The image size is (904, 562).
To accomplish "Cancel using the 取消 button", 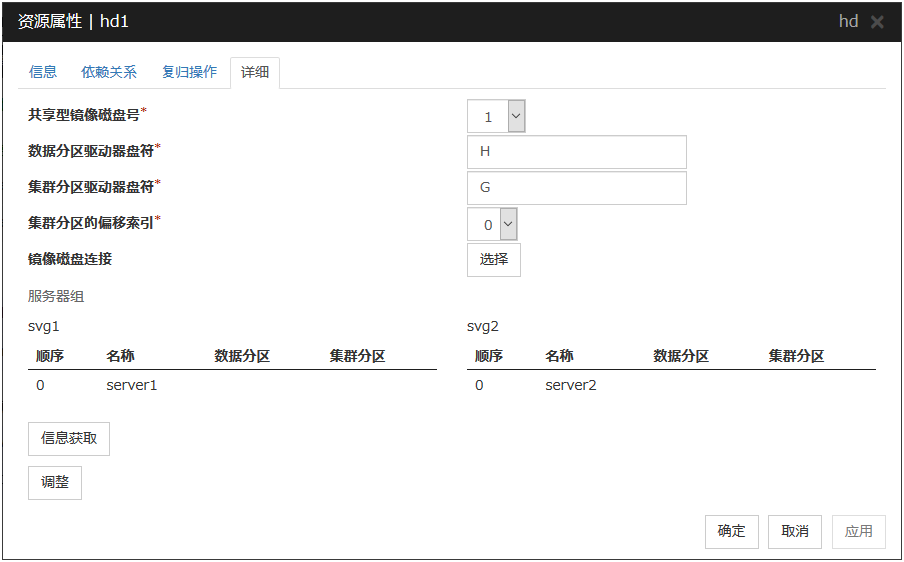I will click(795, 531).
